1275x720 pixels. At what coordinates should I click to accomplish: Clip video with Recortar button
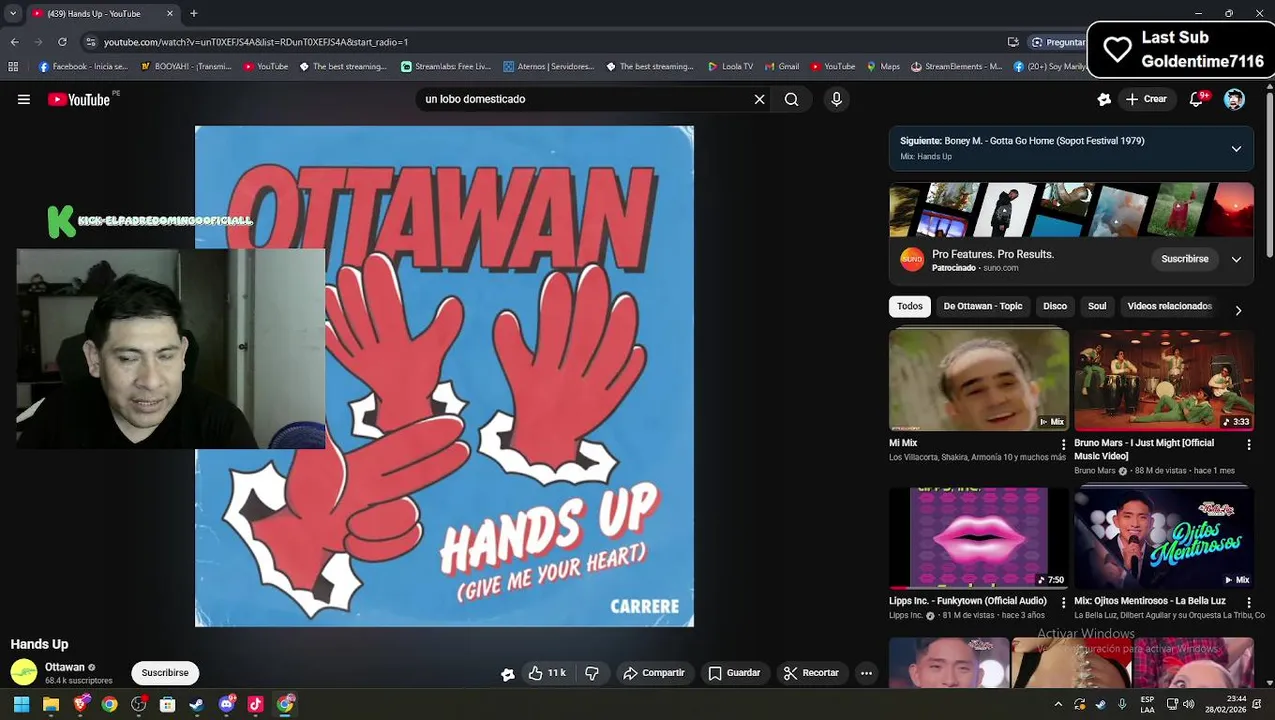pyautogui.click(x=811, y=673)
